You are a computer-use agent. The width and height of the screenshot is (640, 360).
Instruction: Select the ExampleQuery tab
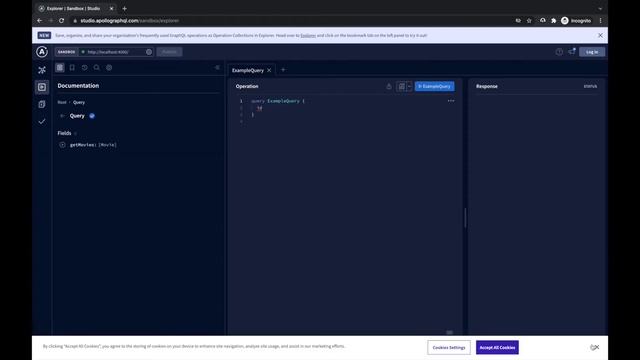click(x=248, y=70)
